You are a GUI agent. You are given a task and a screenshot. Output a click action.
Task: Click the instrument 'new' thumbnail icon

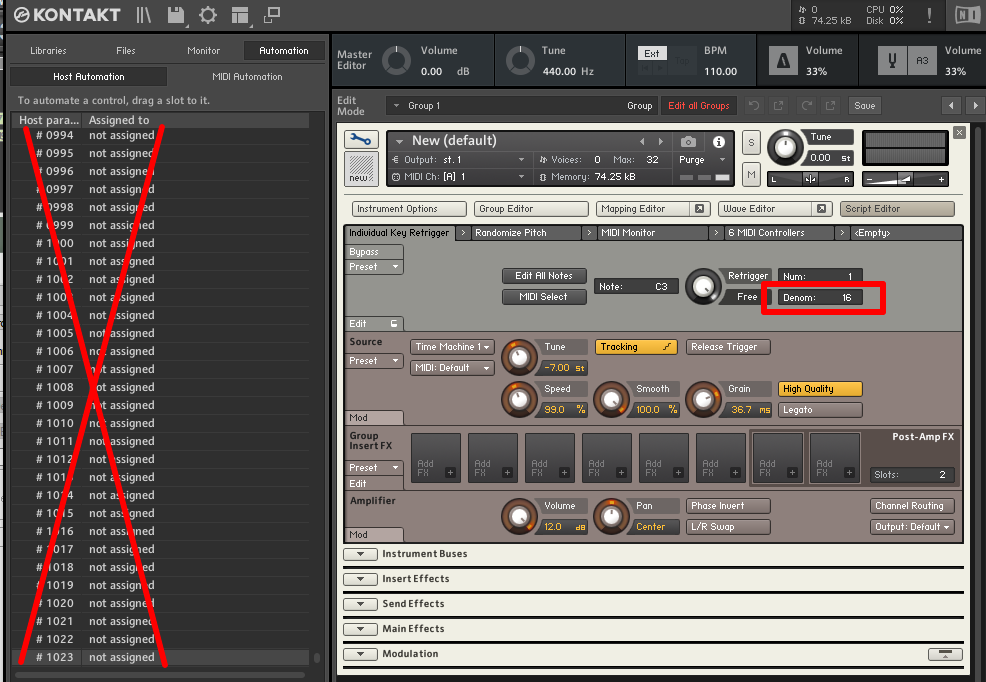[361, 168]
